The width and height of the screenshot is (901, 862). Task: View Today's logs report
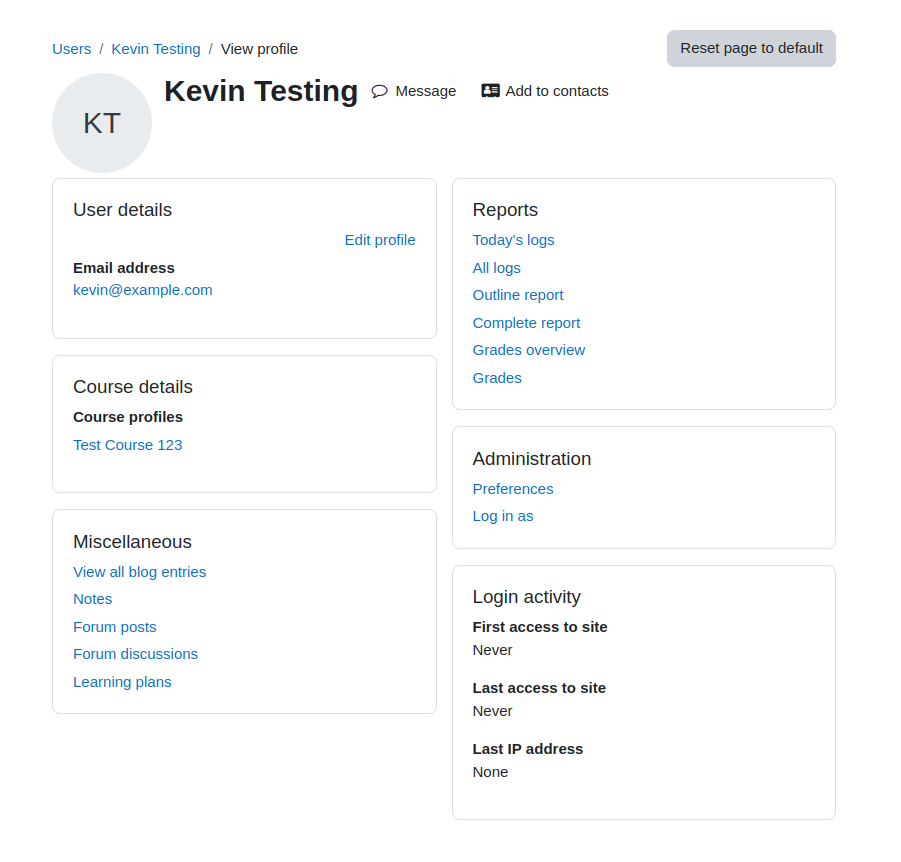point(513,240)
